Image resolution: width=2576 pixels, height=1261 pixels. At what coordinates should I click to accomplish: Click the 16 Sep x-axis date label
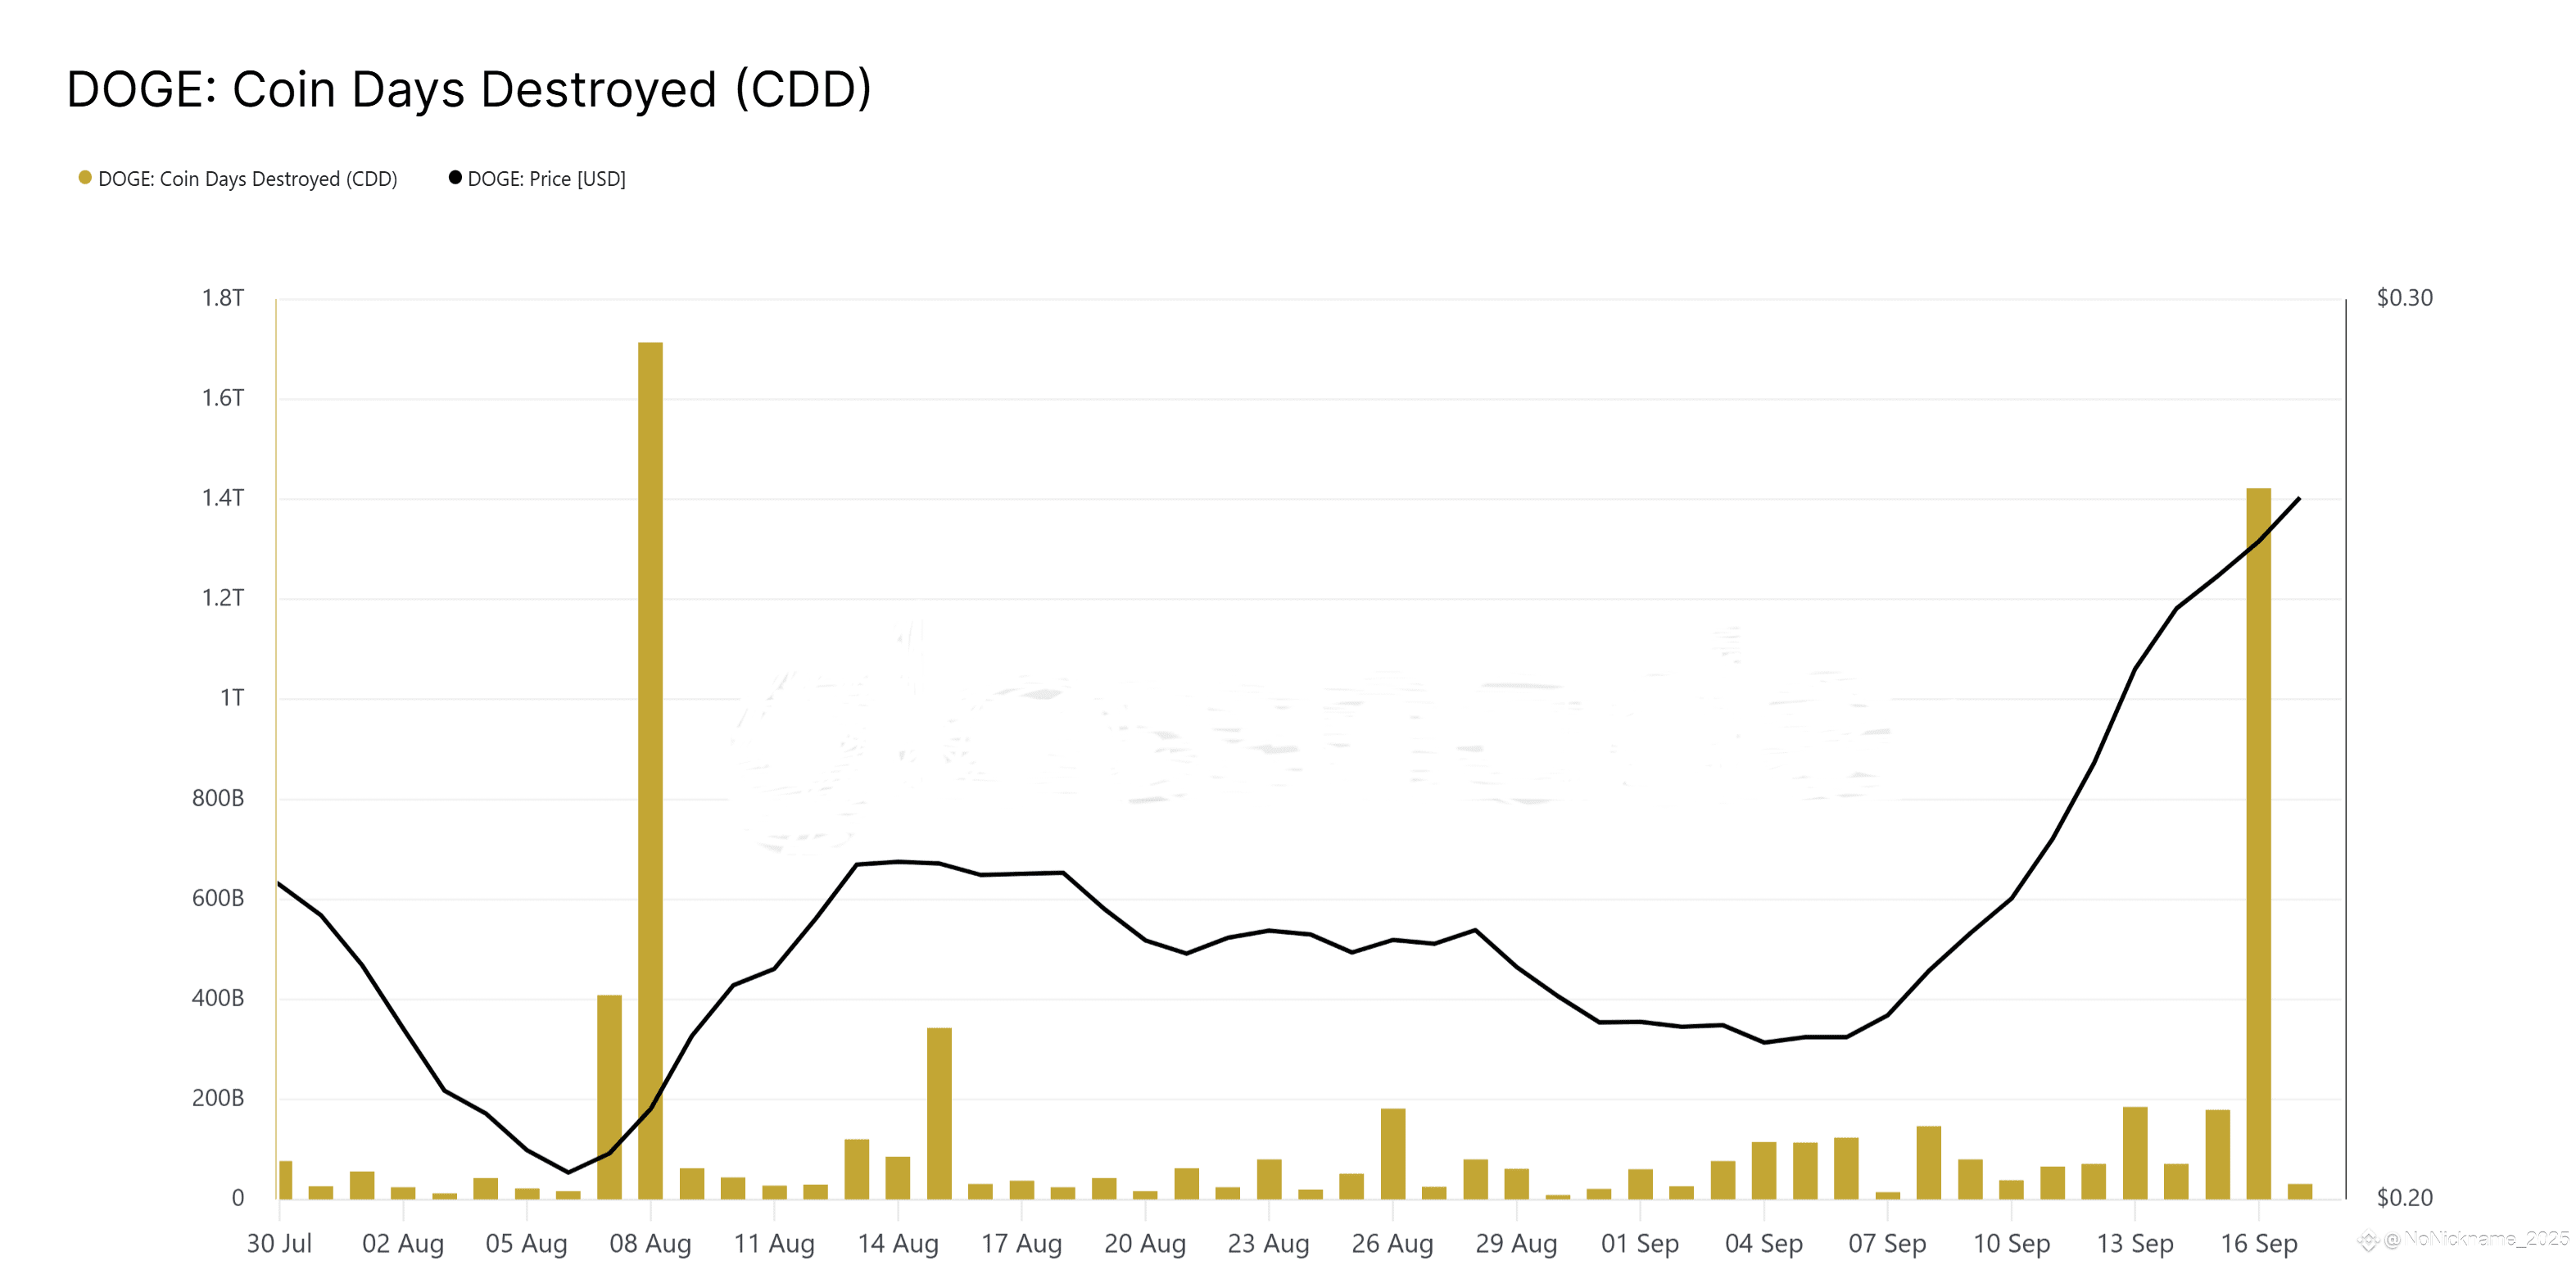[2259, 1243]
